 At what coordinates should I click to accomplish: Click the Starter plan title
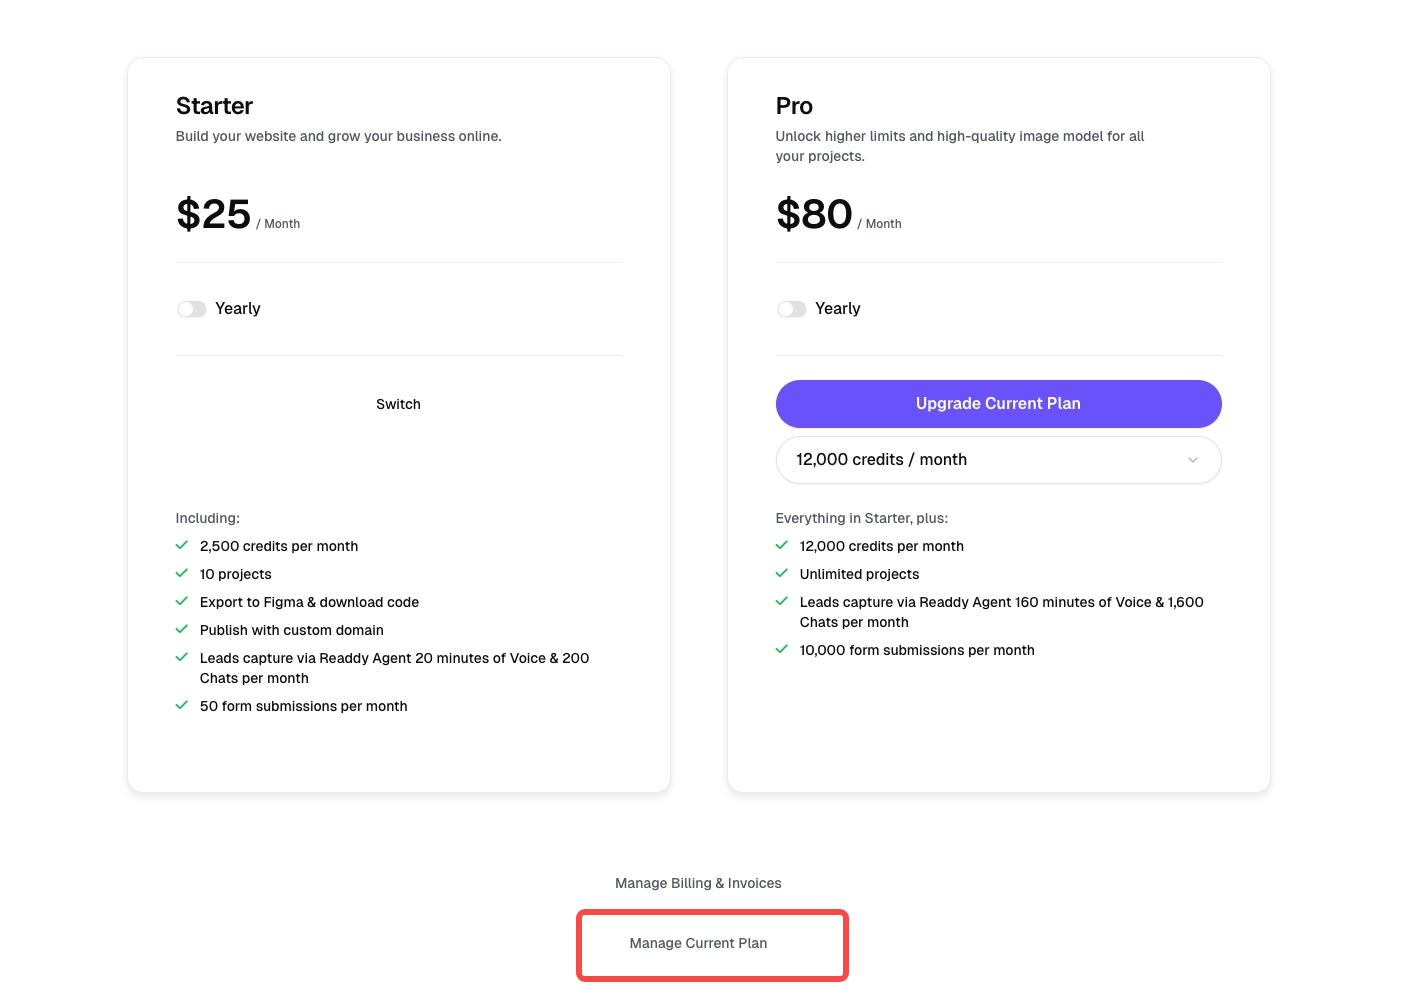point(214,106)
